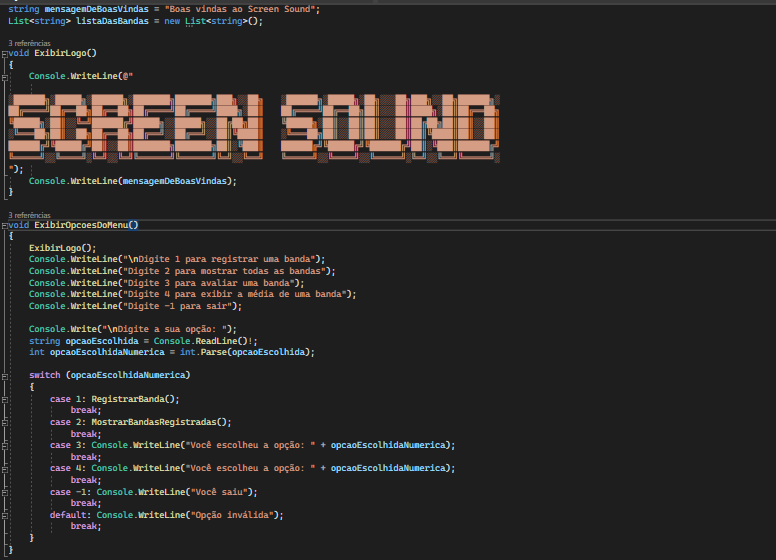Click the "Digite 3 para avaliar uma banda" string
The width and height of the screenshot is (776, 560).
click(209, 283)
